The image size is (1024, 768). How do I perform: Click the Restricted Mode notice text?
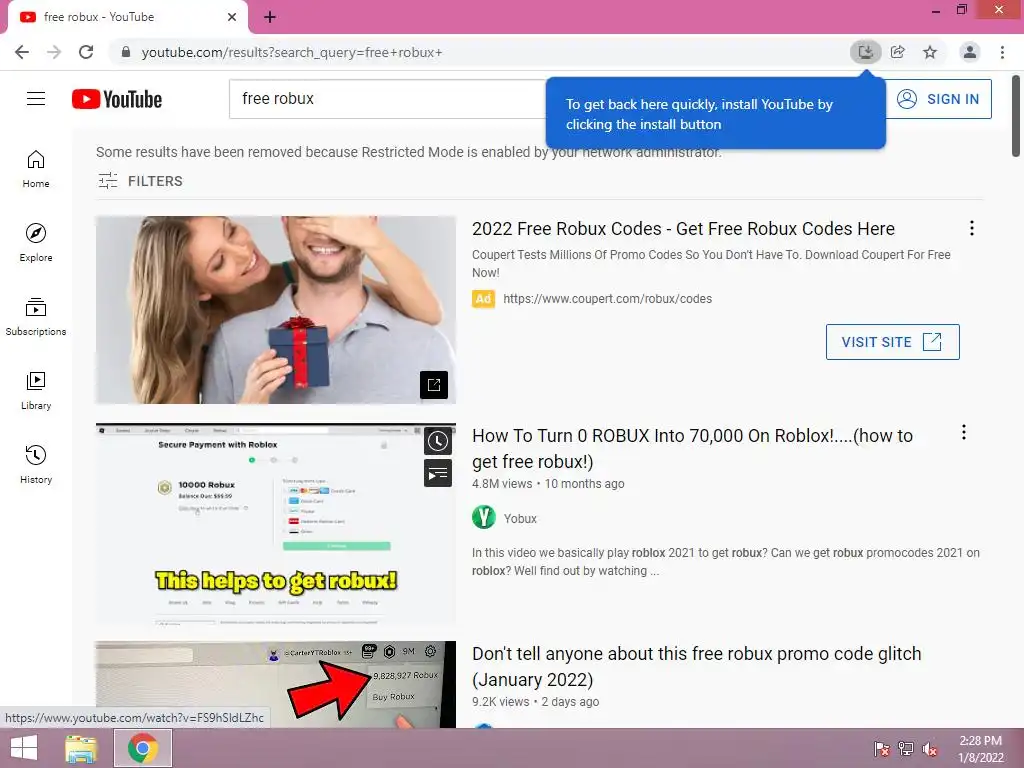pyautogui.click(x=409, y=152)
